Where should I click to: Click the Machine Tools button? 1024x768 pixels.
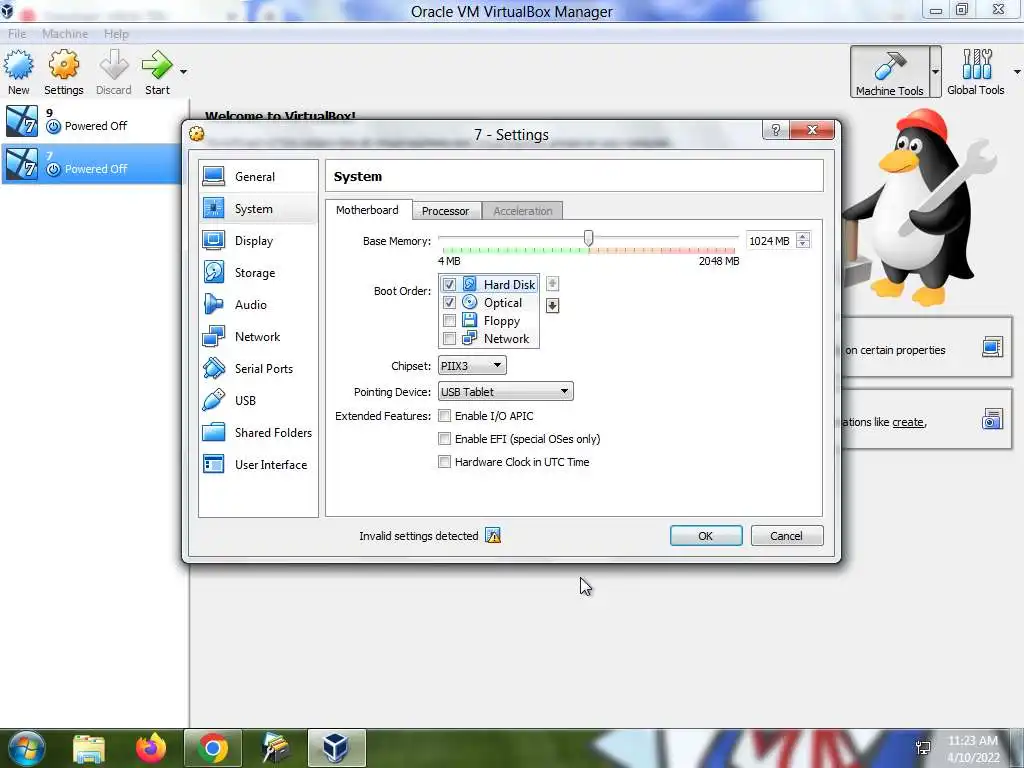(x=889, y=72)
